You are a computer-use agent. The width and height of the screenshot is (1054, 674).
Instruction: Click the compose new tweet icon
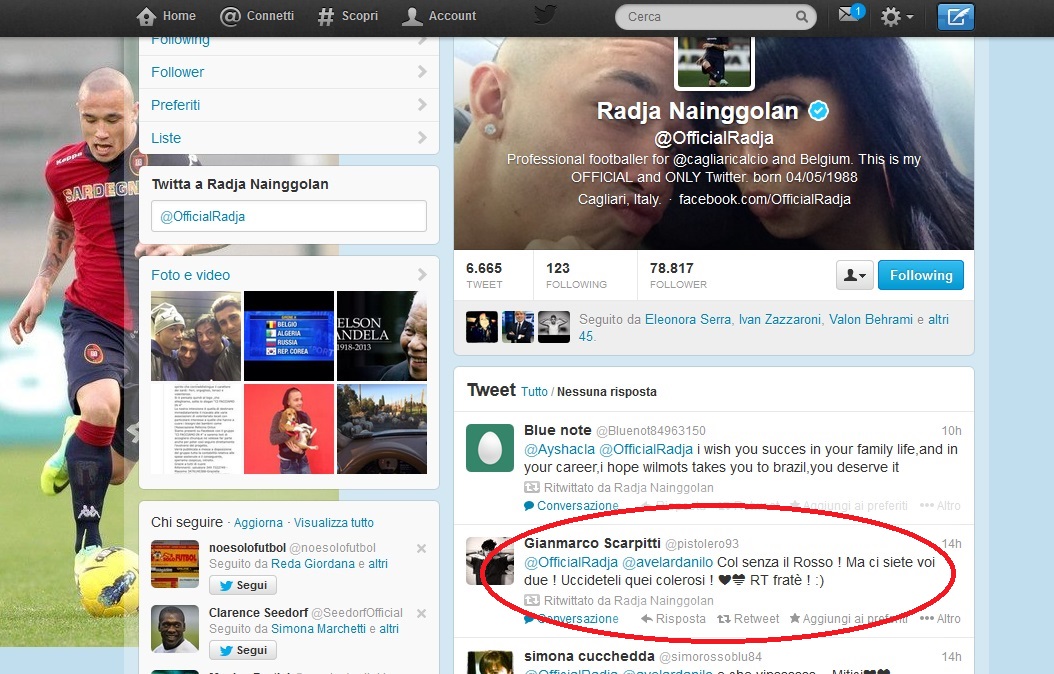coord(955,17)
